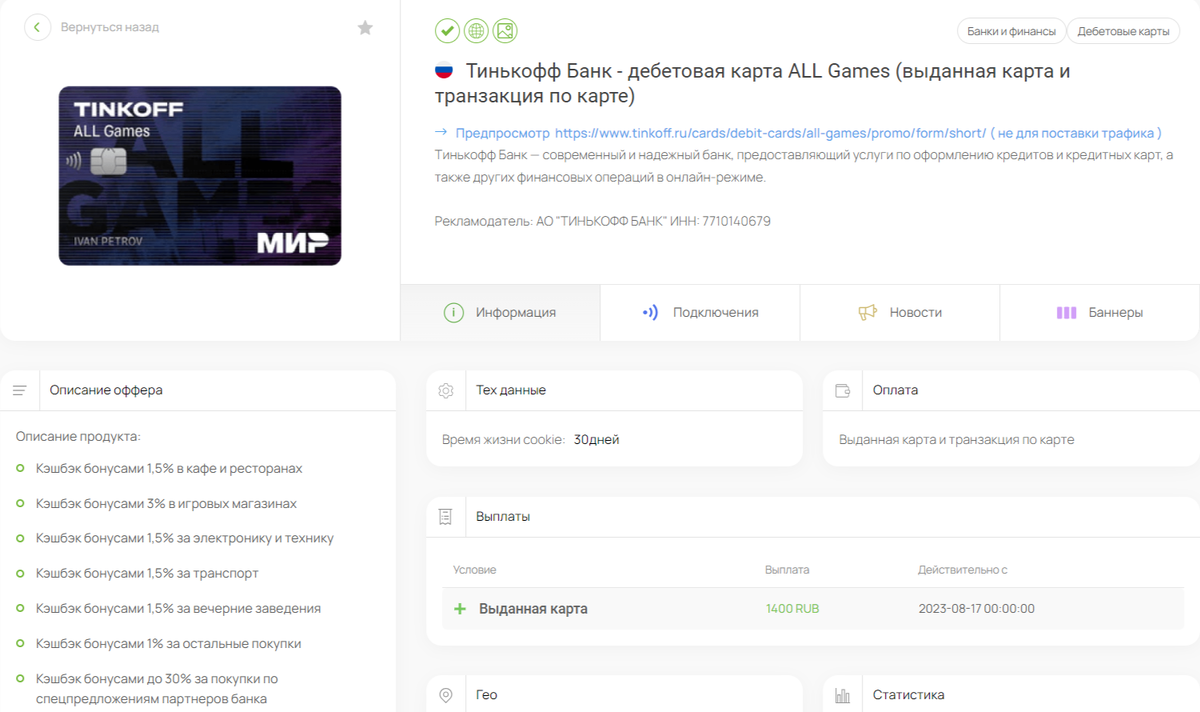
Task: Click the purple bars icon in Баннеры tab
Action: 1066,312
